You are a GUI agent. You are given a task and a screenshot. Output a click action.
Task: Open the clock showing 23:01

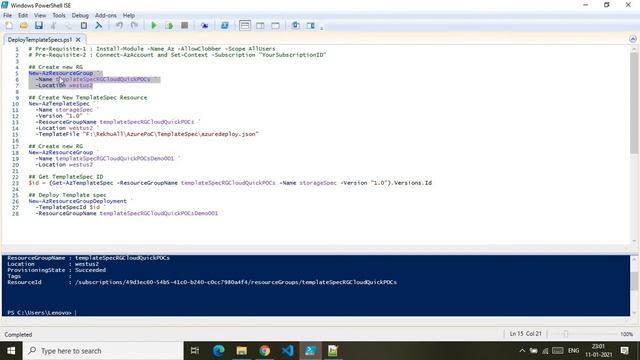point(599,351)
